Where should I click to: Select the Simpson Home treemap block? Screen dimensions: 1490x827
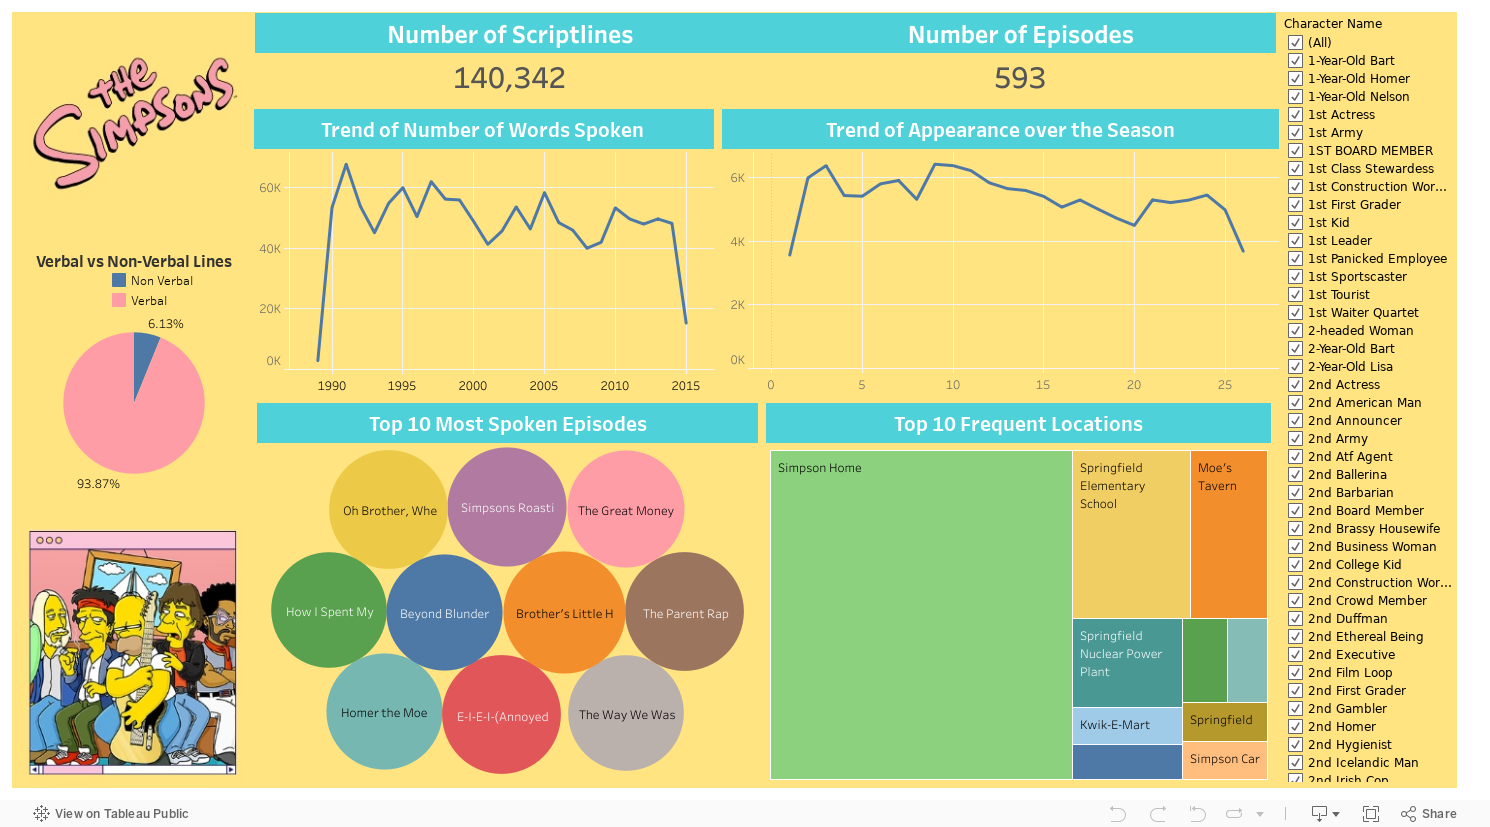(921, 615)
